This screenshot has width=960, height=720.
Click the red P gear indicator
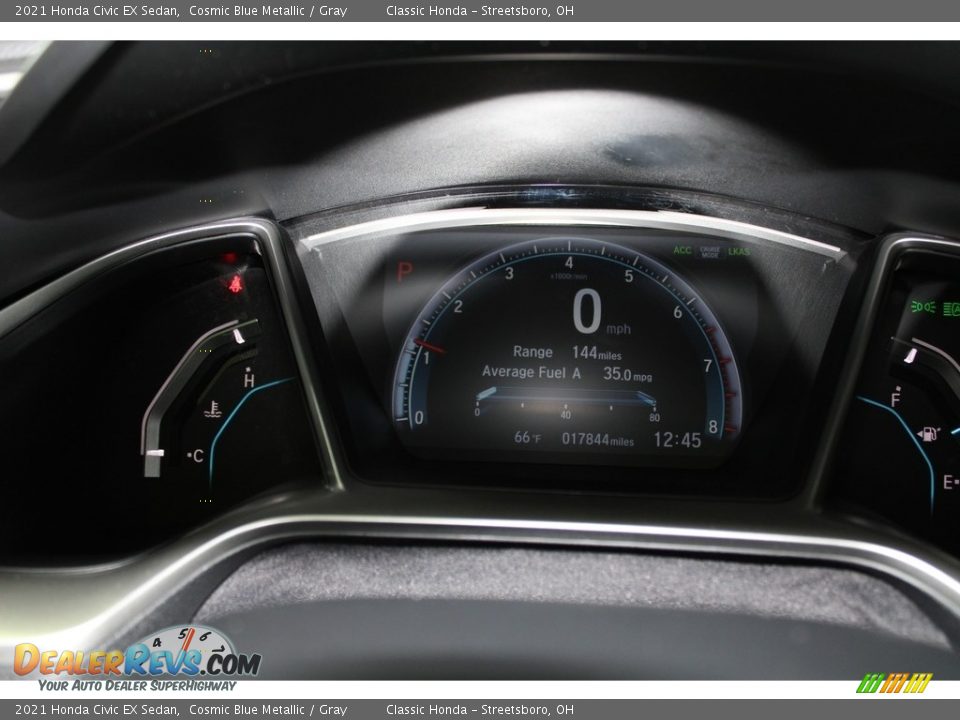404,271
